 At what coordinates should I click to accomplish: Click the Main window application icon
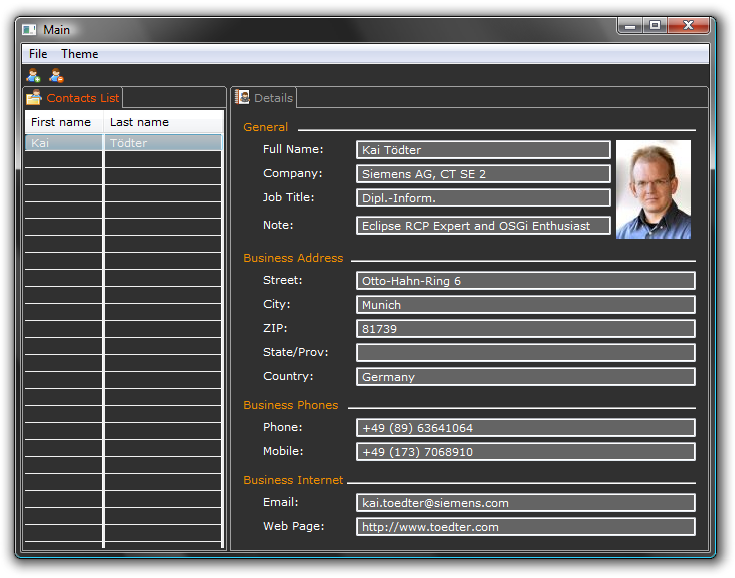29,30
